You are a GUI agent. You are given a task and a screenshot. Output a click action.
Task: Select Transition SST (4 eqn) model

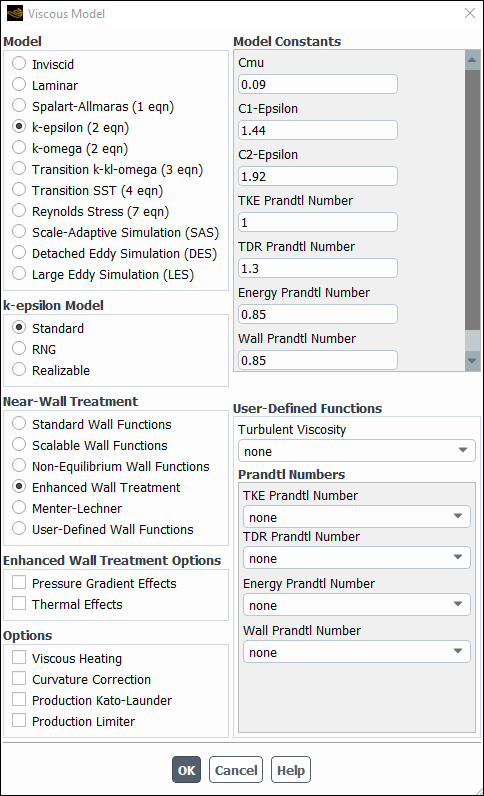[x=19, y=190]
